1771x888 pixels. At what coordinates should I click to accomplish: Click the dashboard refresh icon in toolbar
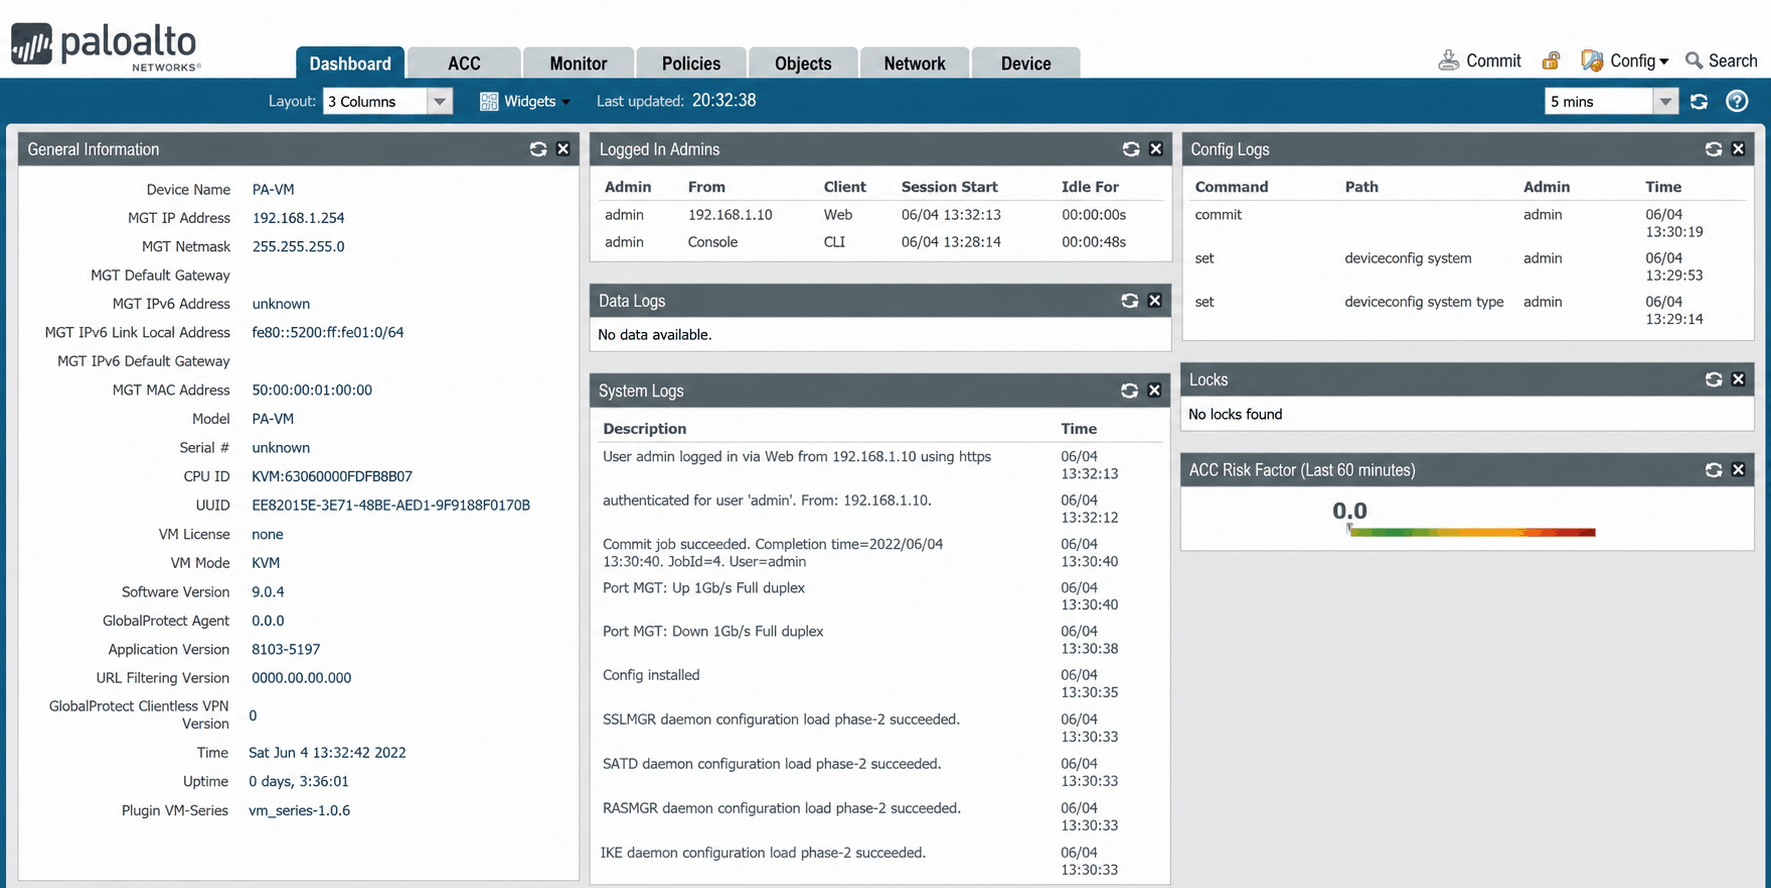click(1699, 101)
